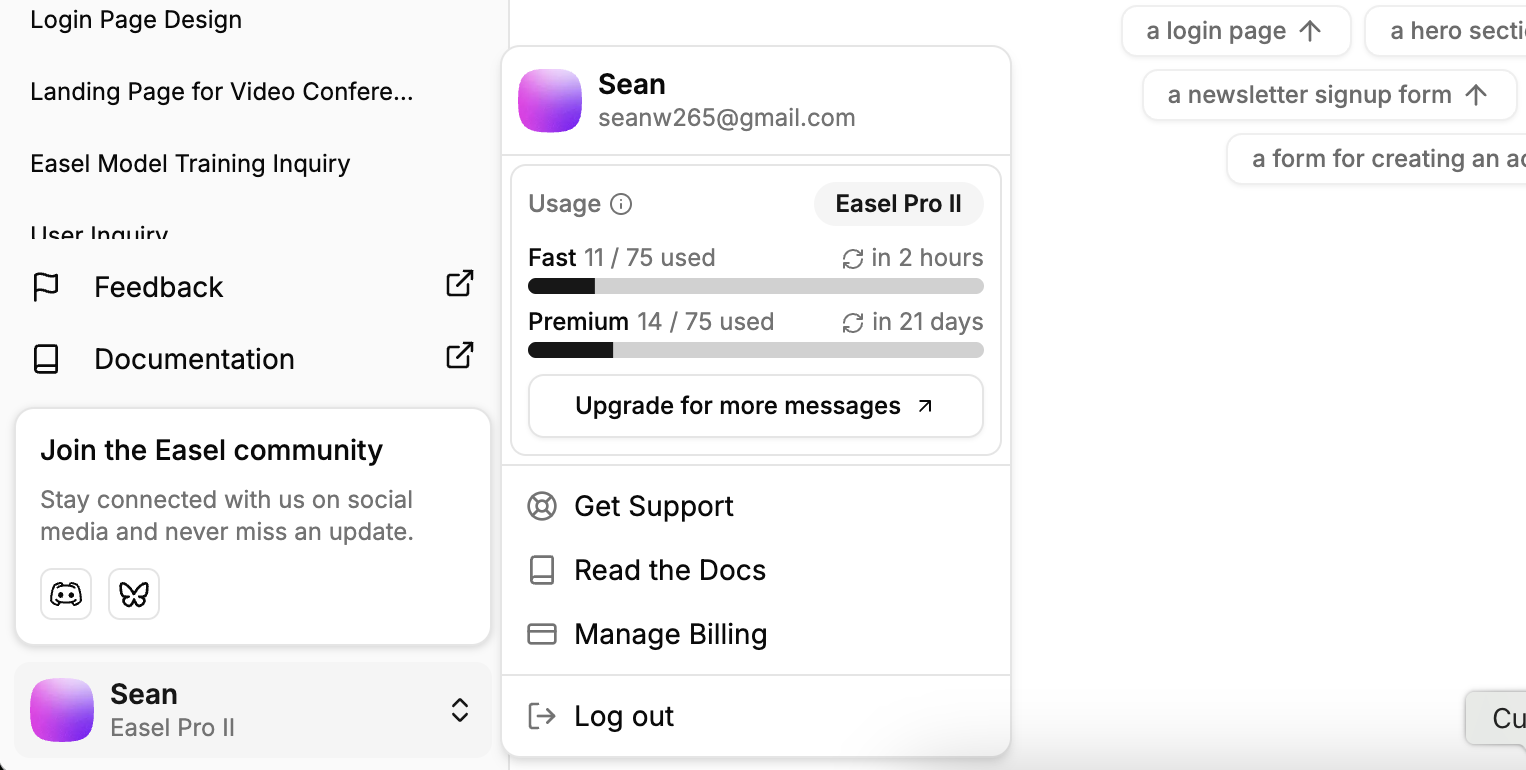1526x770 pixels.
Task: Open the Easel Model Training Inquiry chat
Action: point(190,163)
